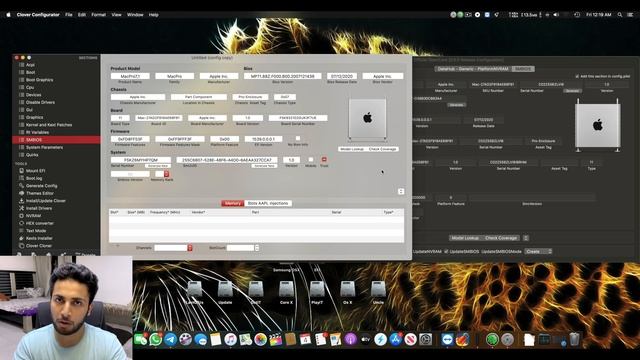
Task: Click the SlotCount stepper arrows
Action: 257,248
